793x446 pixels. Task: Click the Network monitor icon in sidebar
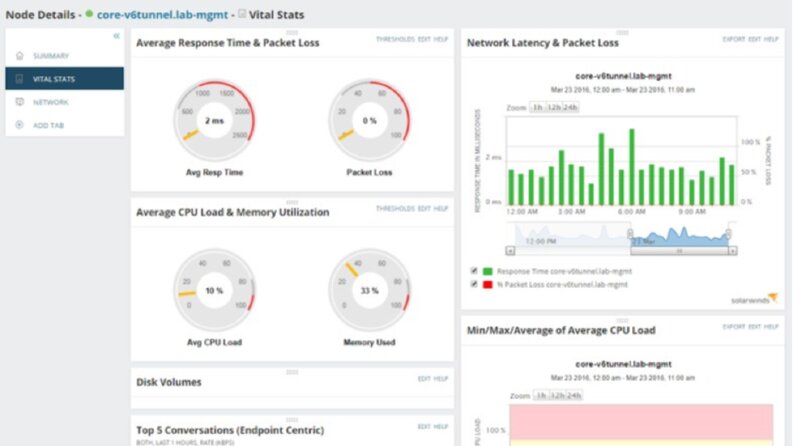pyautogui.click(x=20, y=102)
